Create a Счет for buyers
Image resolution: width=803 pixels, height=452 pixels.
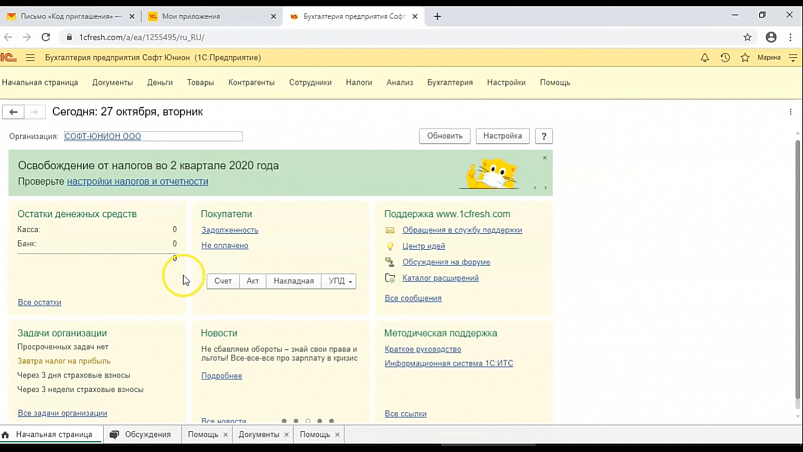pyautogui.click(x=223, y=281)
